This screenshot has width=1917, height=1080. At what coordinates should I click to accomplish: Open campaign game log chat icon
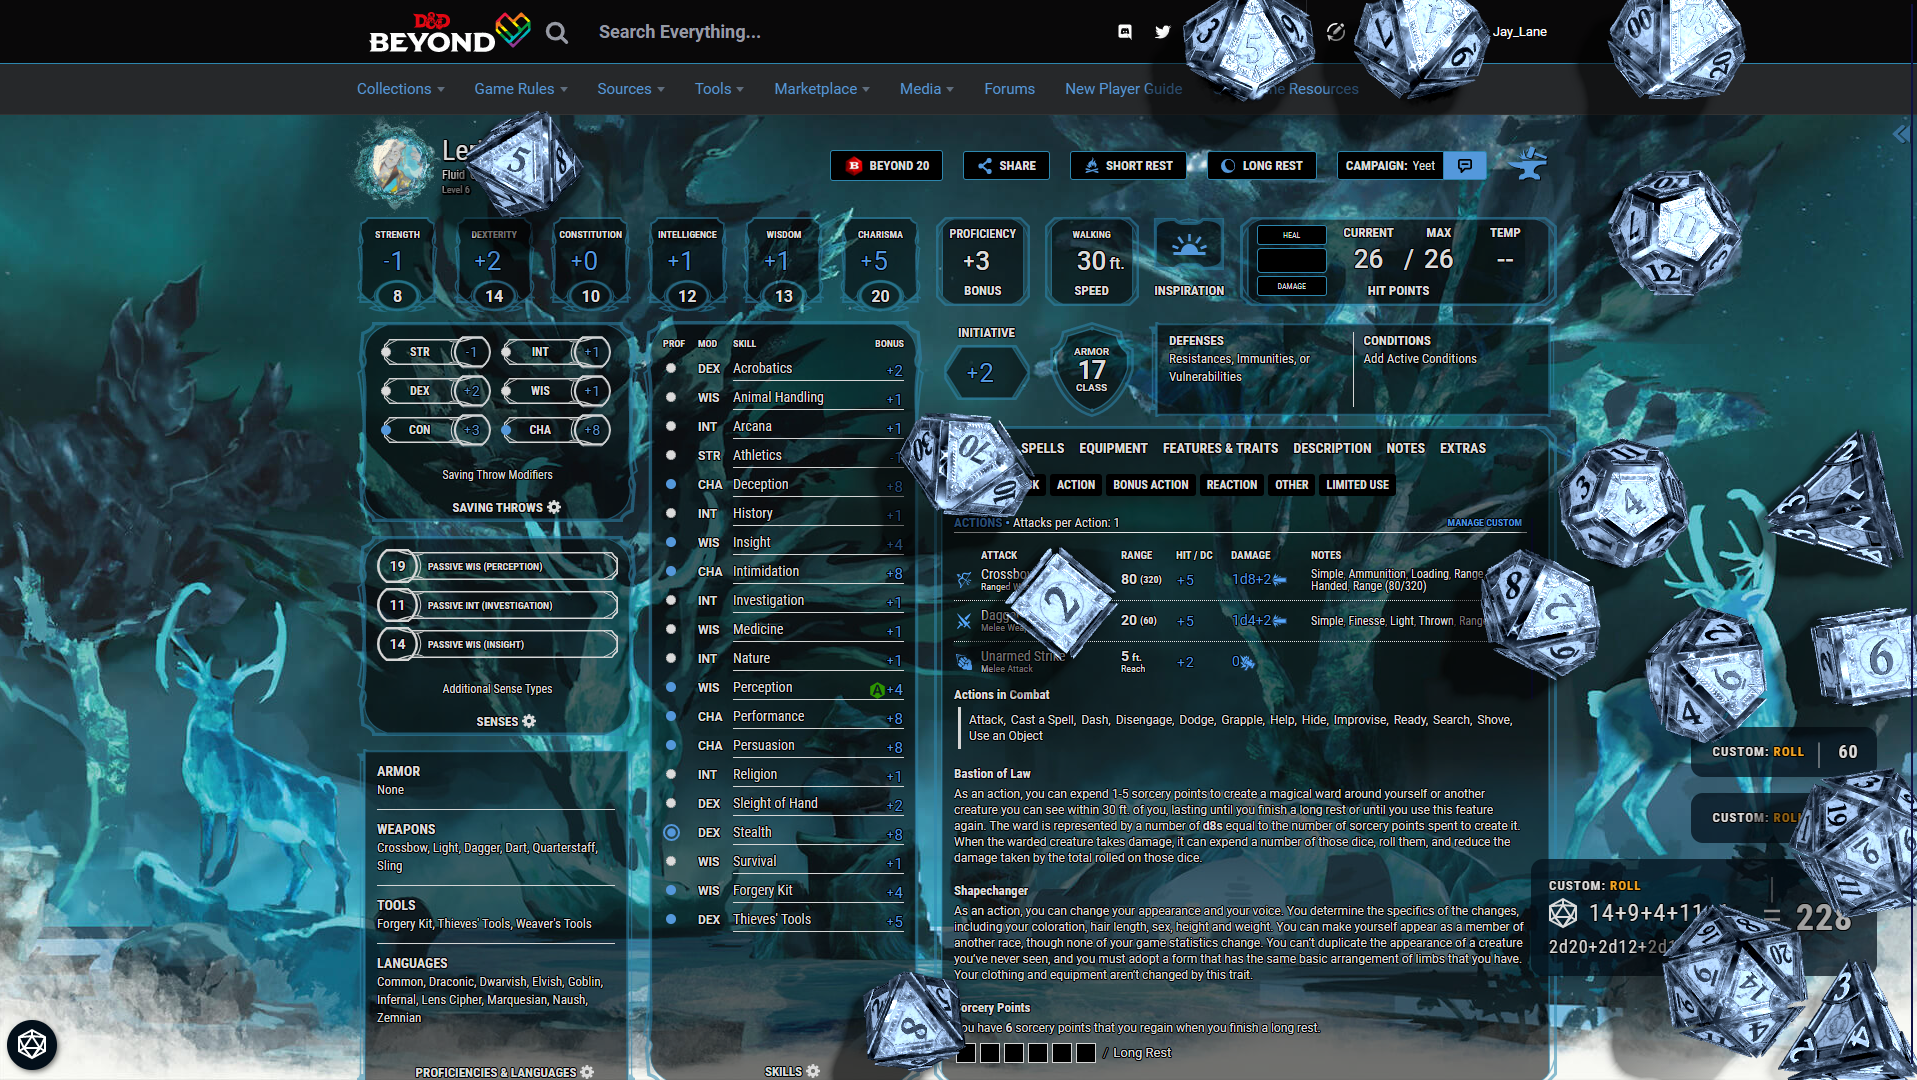click(1465, 166)
